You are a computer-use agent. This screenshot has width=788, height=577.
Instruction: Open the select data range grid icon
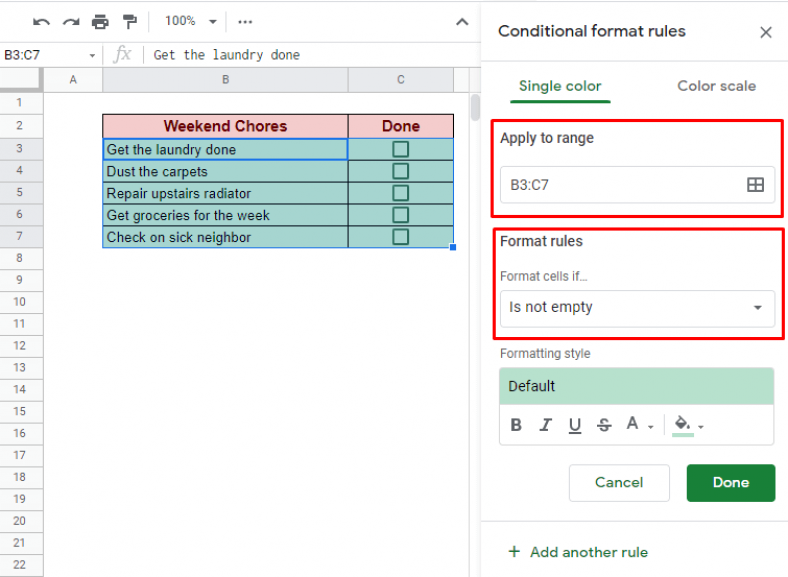coord(755,185)
